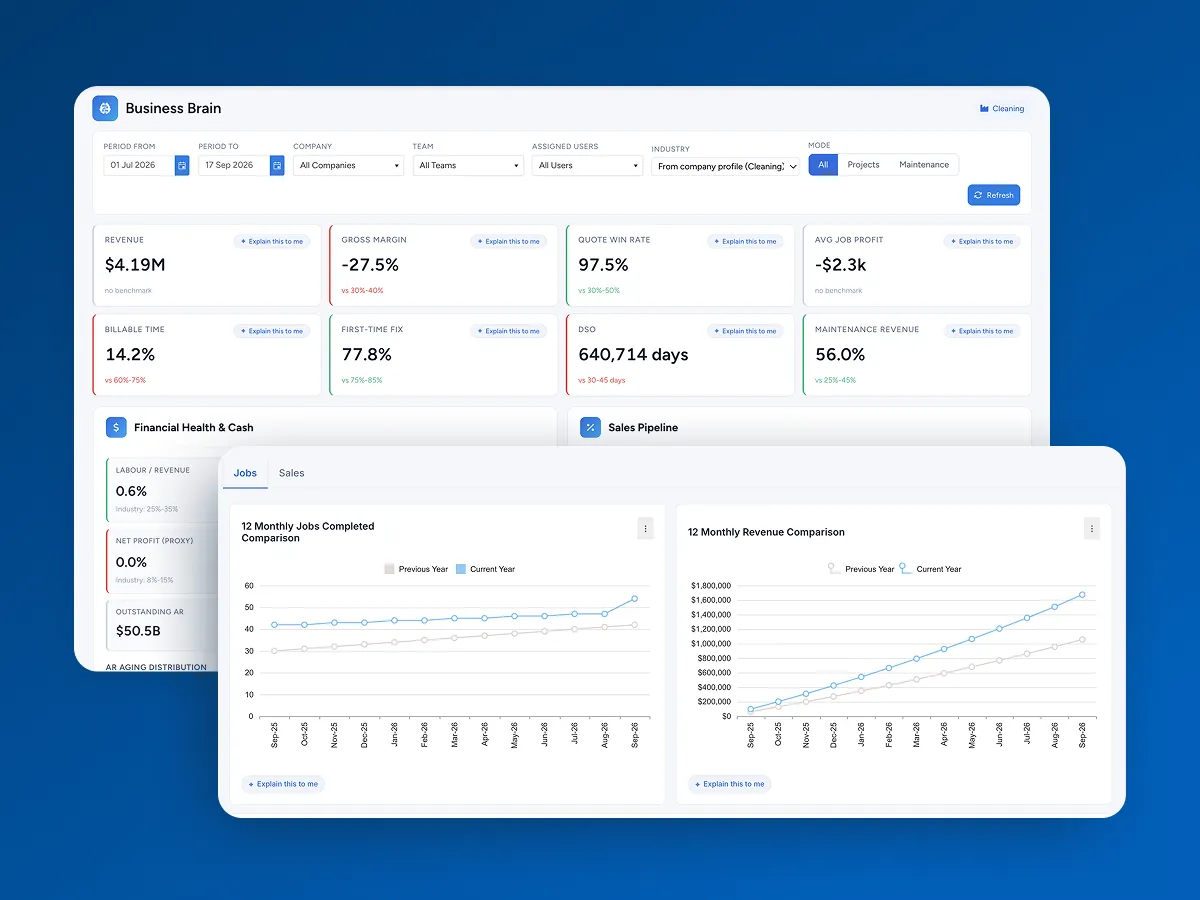Click Explain this to me on Revenue

(272, 241)
